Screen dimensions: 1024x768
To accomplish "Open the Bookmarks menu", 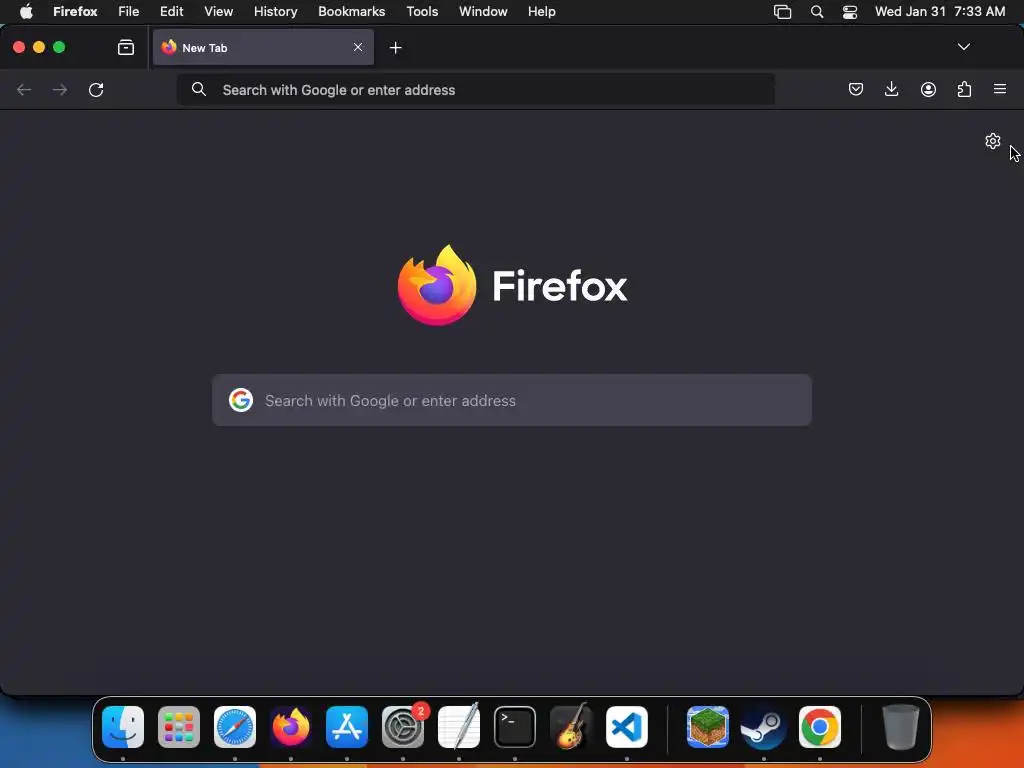I will coord(351,11).
